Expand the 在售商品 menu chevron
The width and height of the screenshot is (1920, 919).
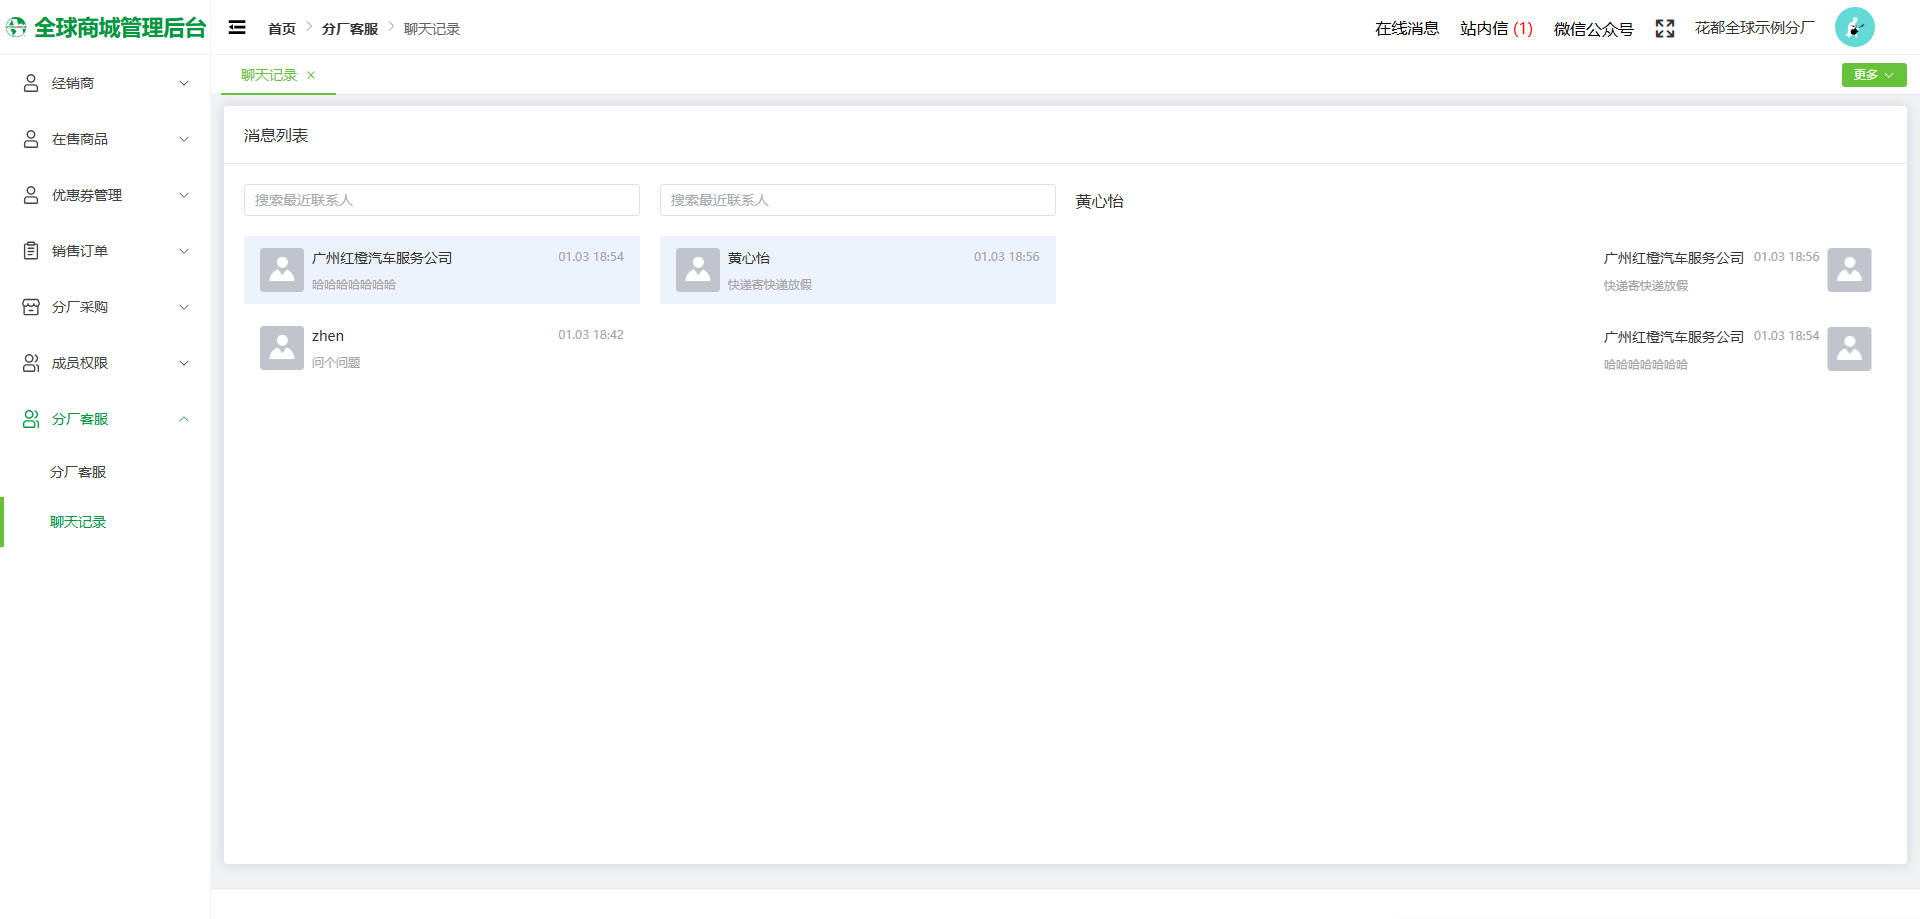[x=184, y=139]
